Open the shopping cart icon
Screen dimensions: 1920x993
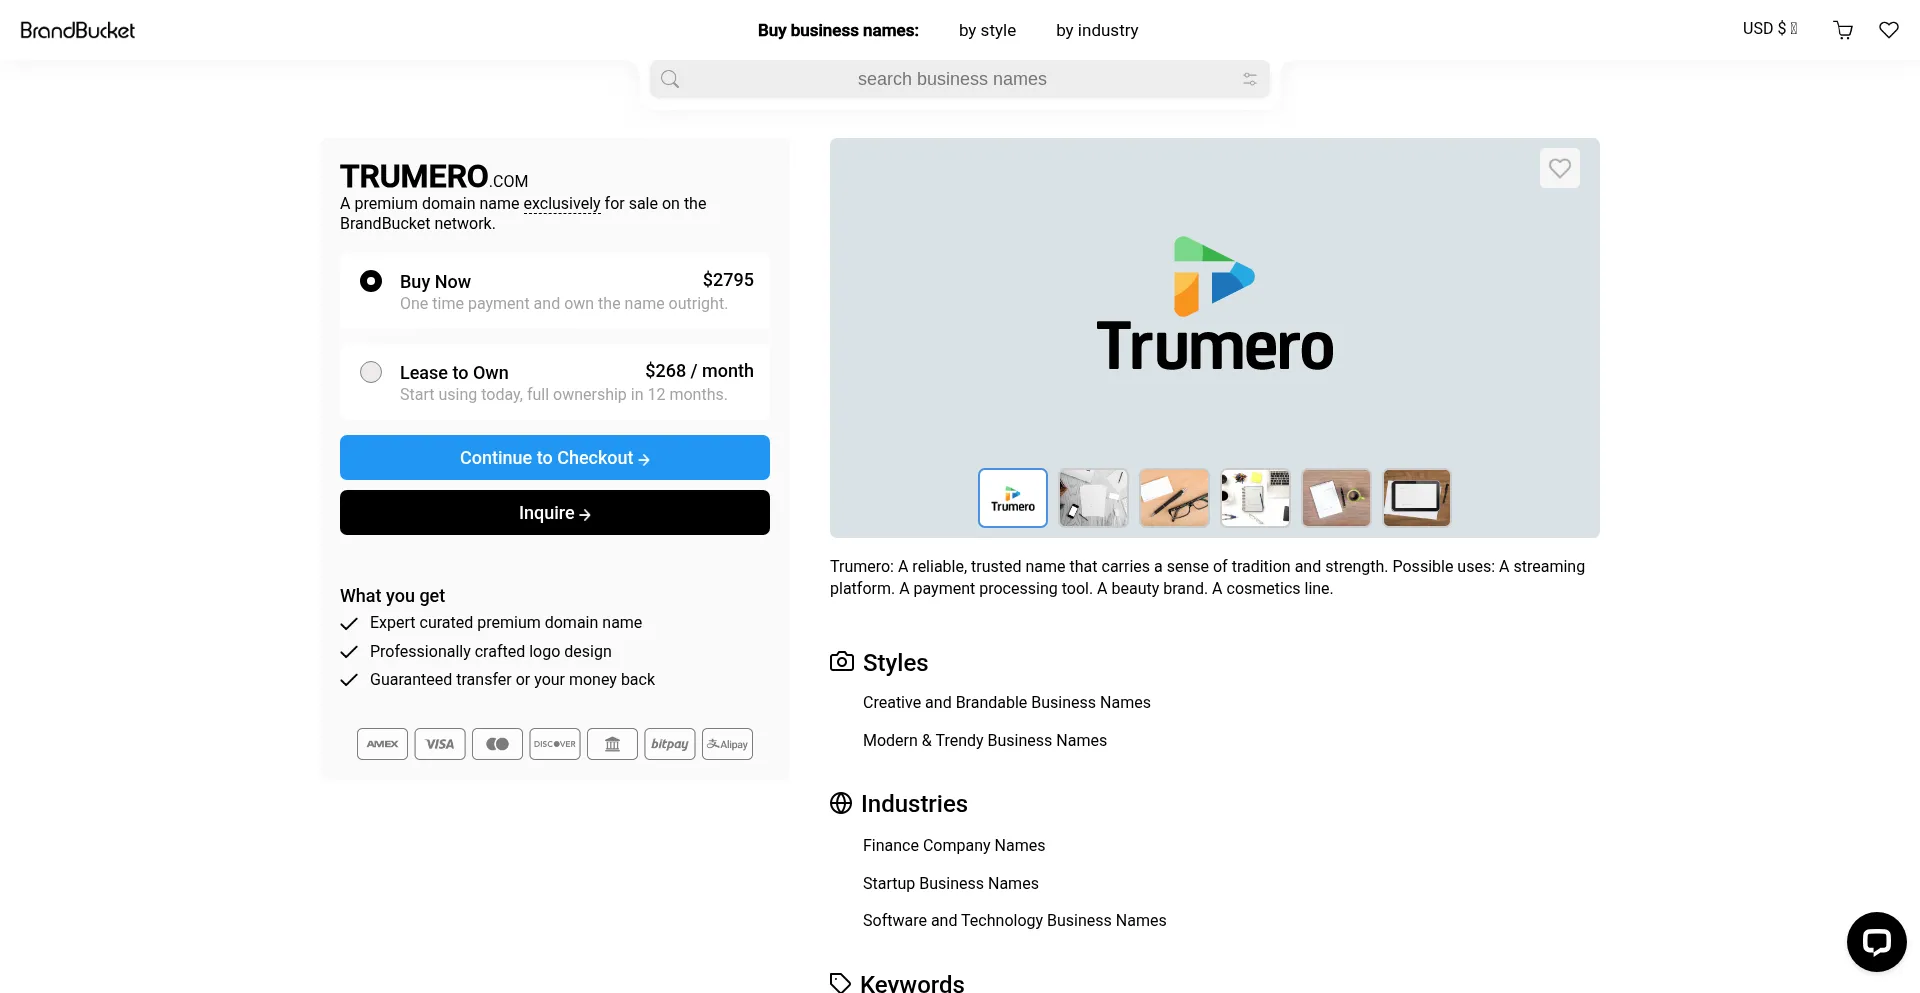[1843, 30]
